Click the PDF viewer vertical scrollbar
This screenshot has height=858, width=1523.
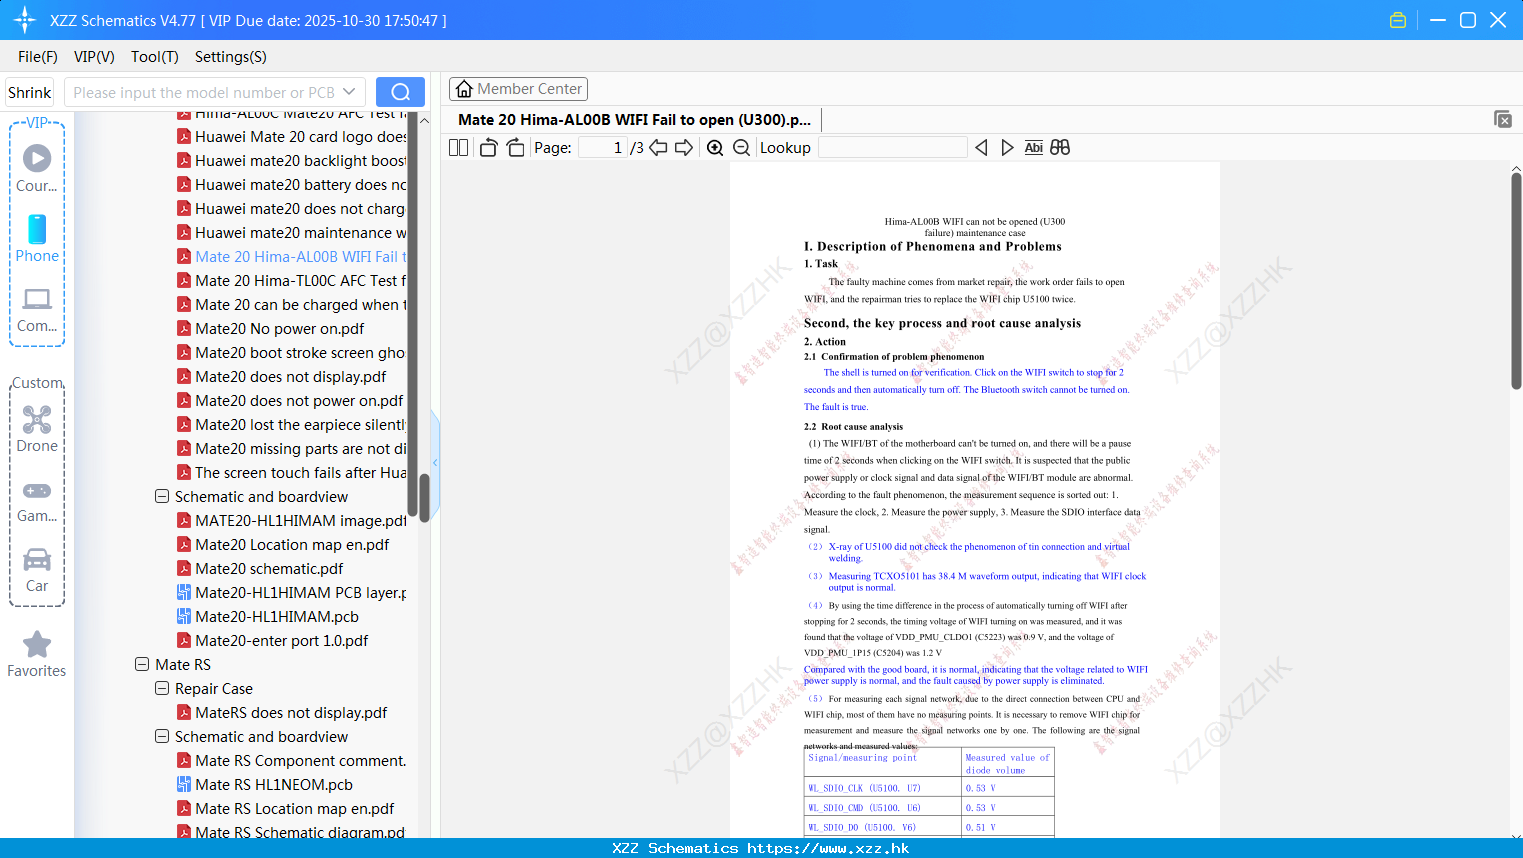coord(1516,280)
